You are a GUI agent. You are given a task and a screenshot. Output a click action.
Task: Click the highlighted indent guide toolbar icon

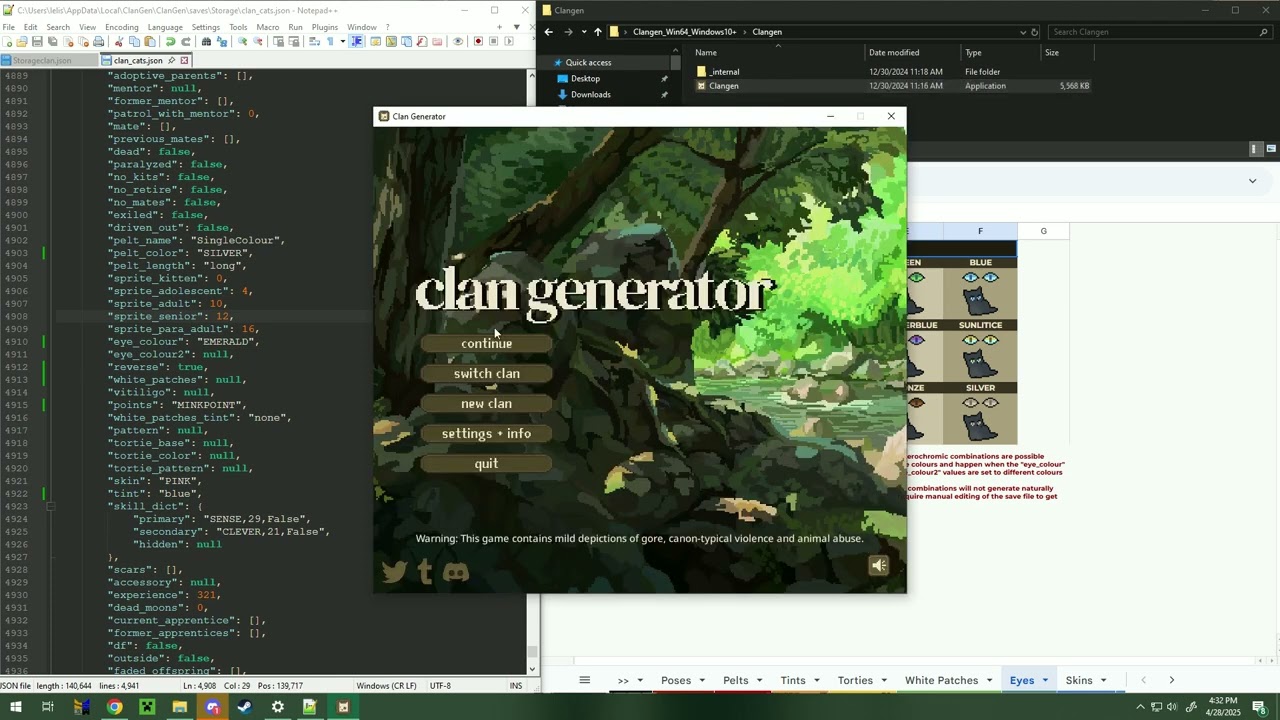[x=357, y=41]
